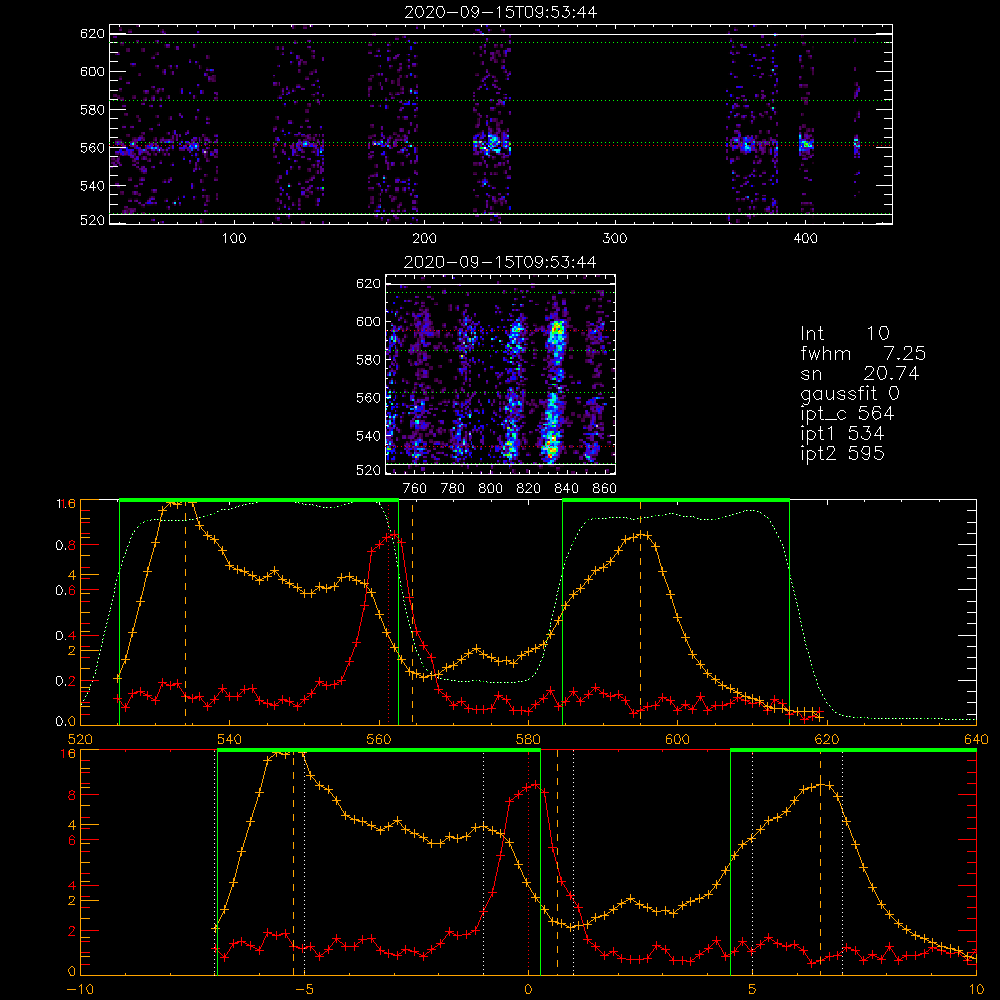Click y-axis label 600 of top spectrogram
Image resolution: width=1000 pixels, height=1000 pixels.
click(92, 71)
